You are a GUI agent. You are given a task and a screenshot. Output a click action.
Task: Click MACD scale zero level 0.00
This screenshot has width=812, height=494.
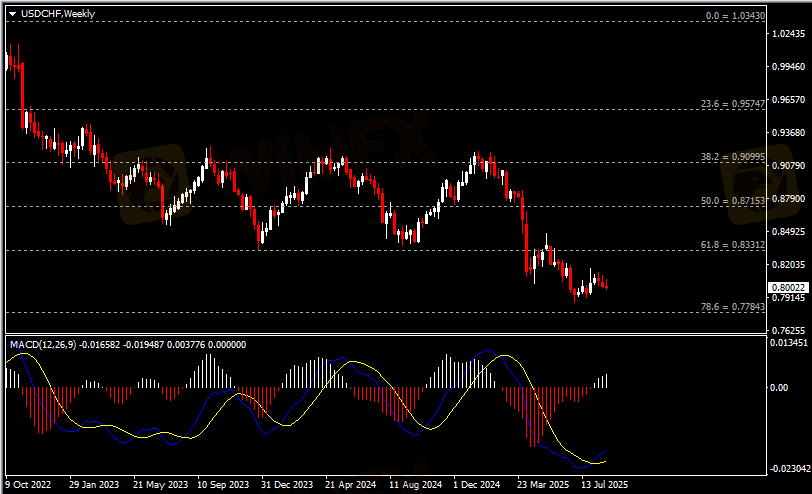(778, 387)
